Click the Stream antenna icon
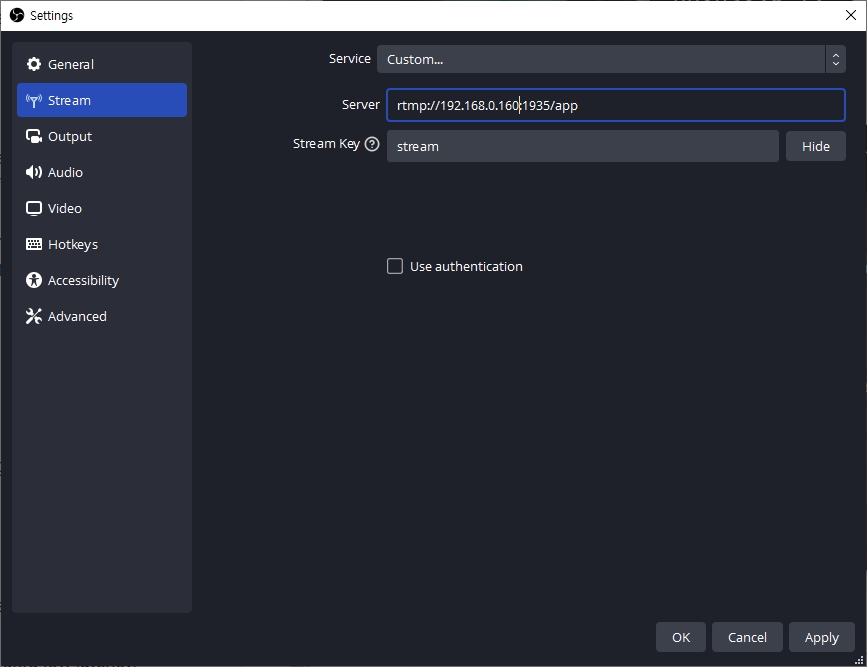 tap(34, 100)
